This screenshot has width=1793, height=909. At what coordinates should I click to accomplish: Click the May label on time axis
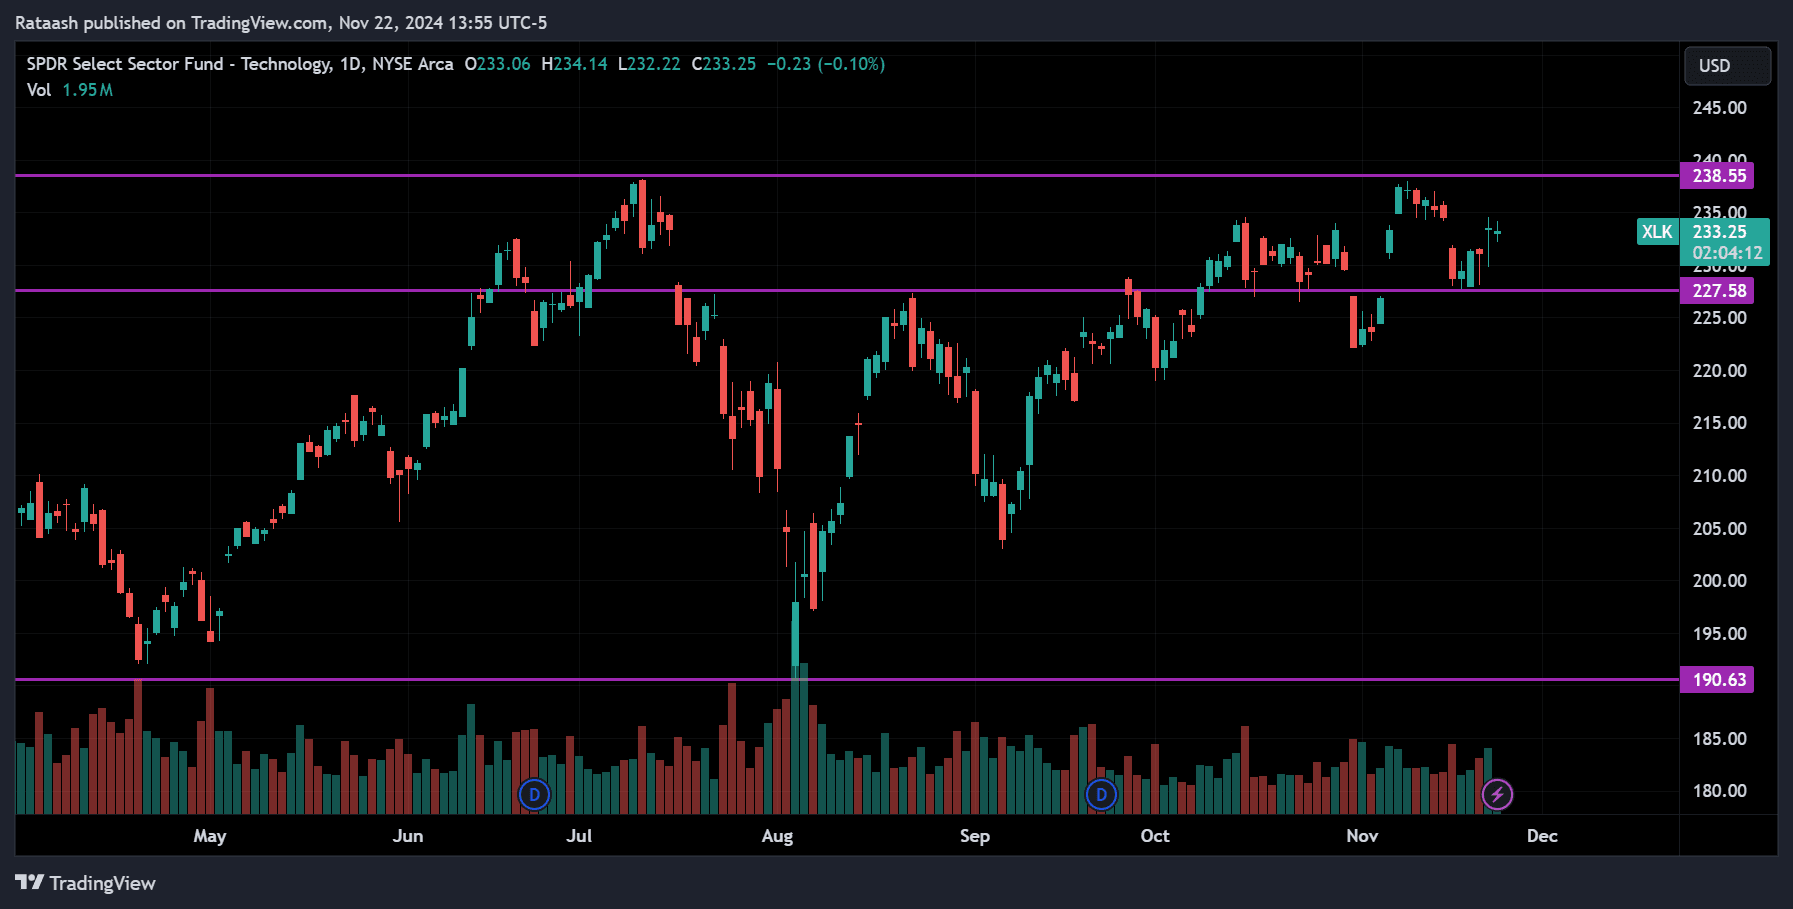210,836
